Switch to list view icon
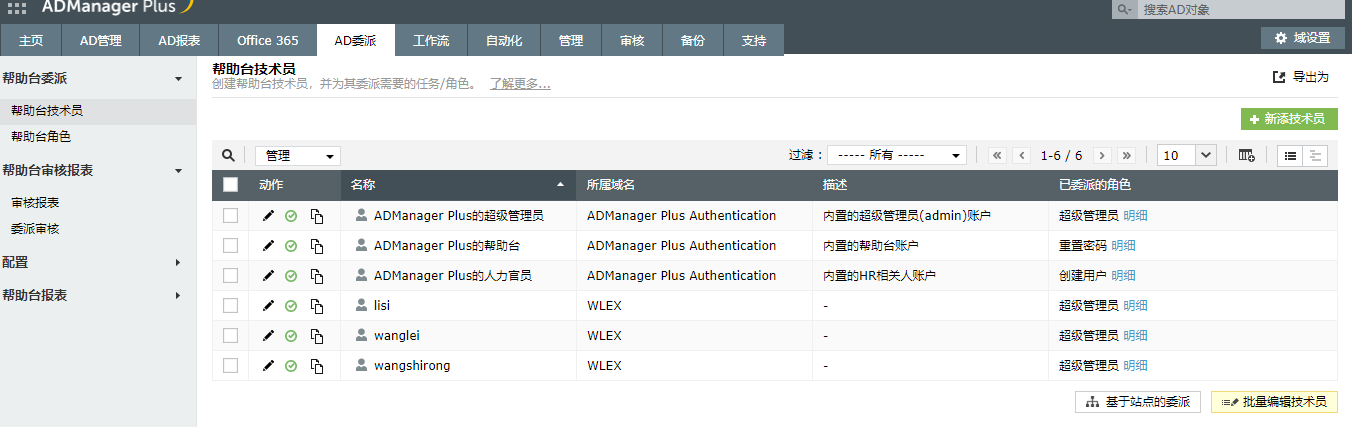 [1291, 155]
